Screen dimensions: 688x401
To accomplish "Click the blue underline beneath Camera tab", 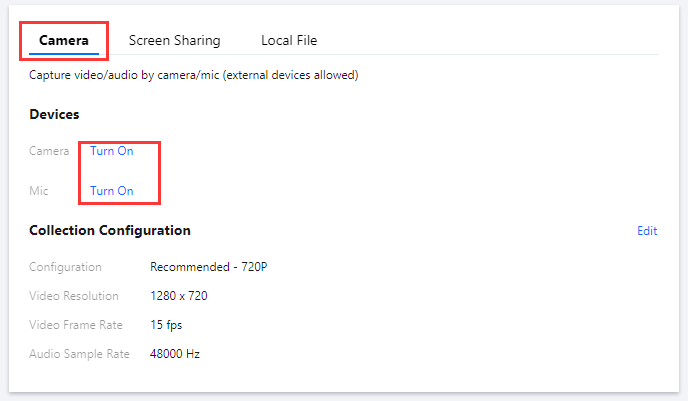I will 64,53.
